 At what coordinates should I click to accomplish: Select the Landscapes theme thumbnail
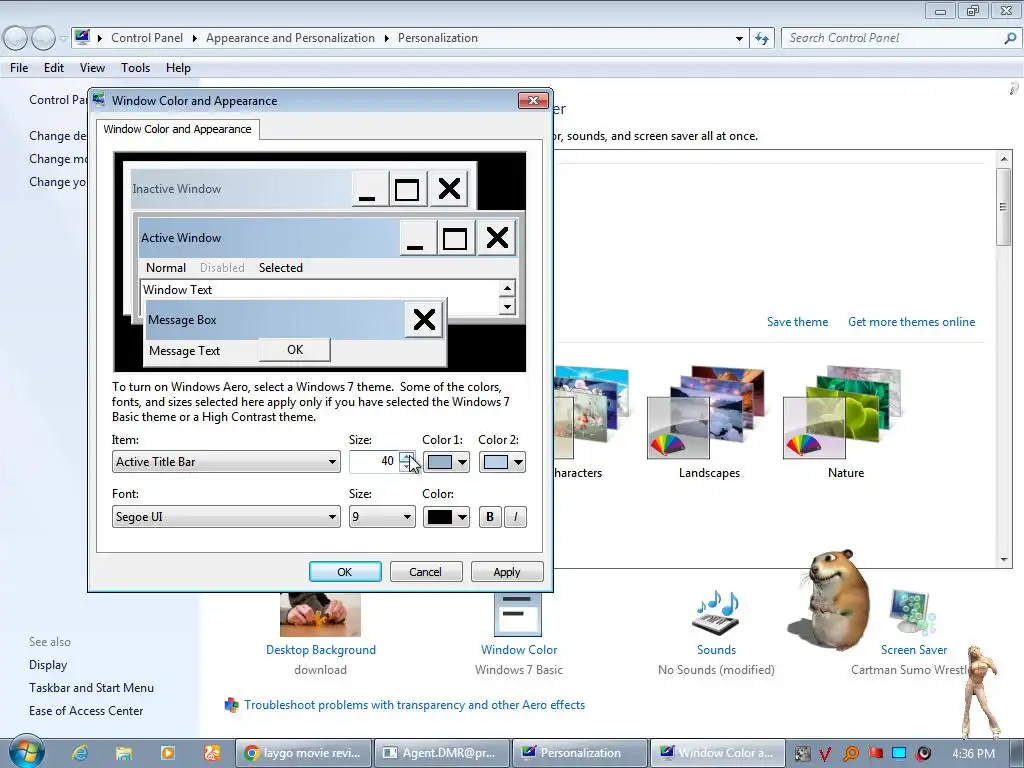705,413
